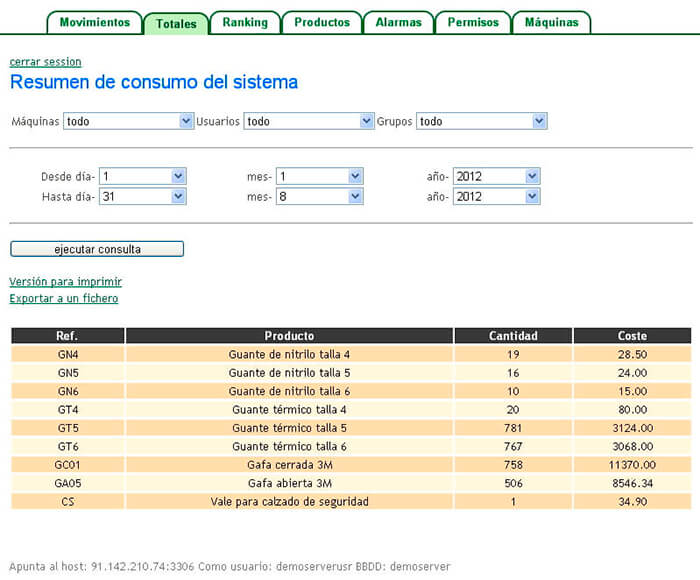
Task: Switch to the Ranking tab
Action: point(245,22)
